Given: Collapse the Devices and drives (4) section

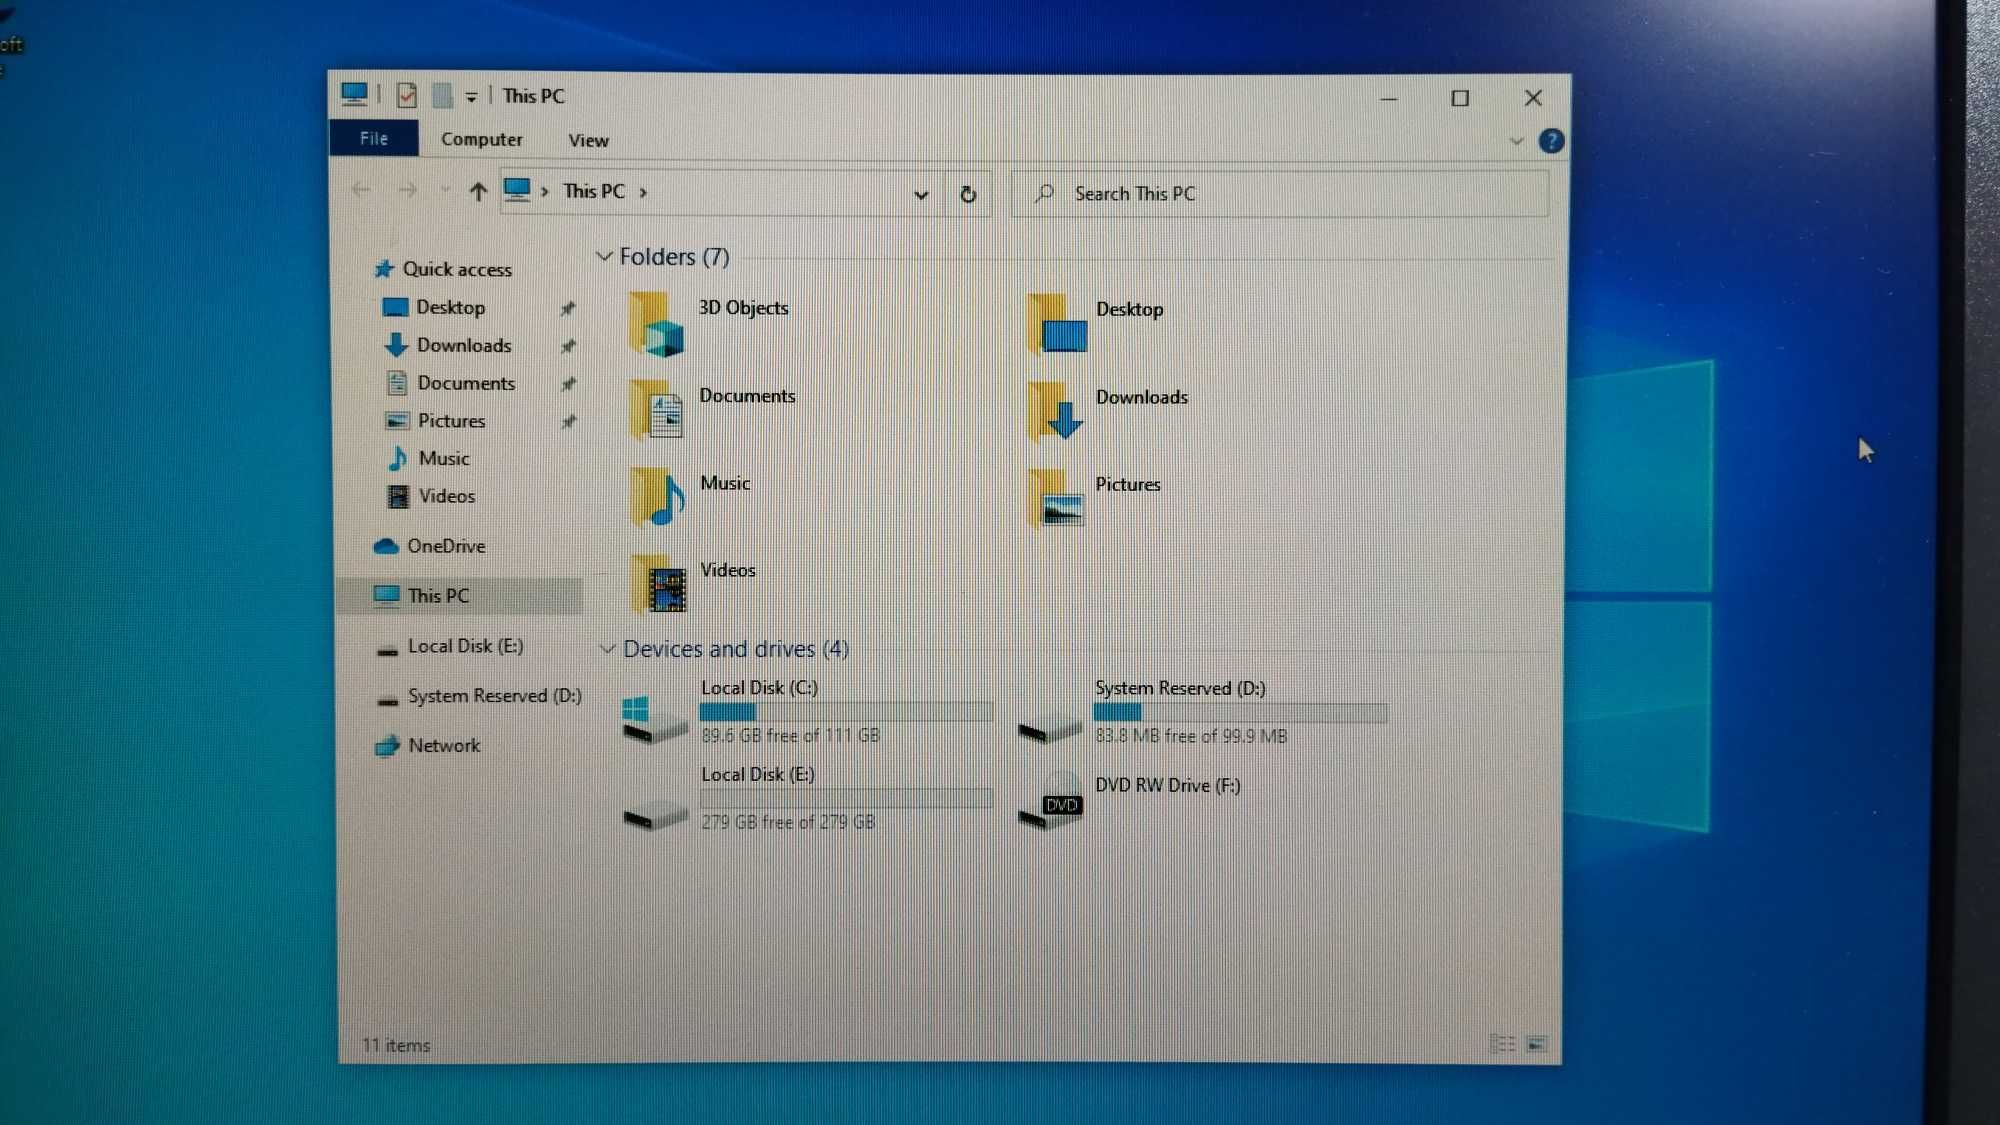Looking at the screenshot, I should (609, 647).
